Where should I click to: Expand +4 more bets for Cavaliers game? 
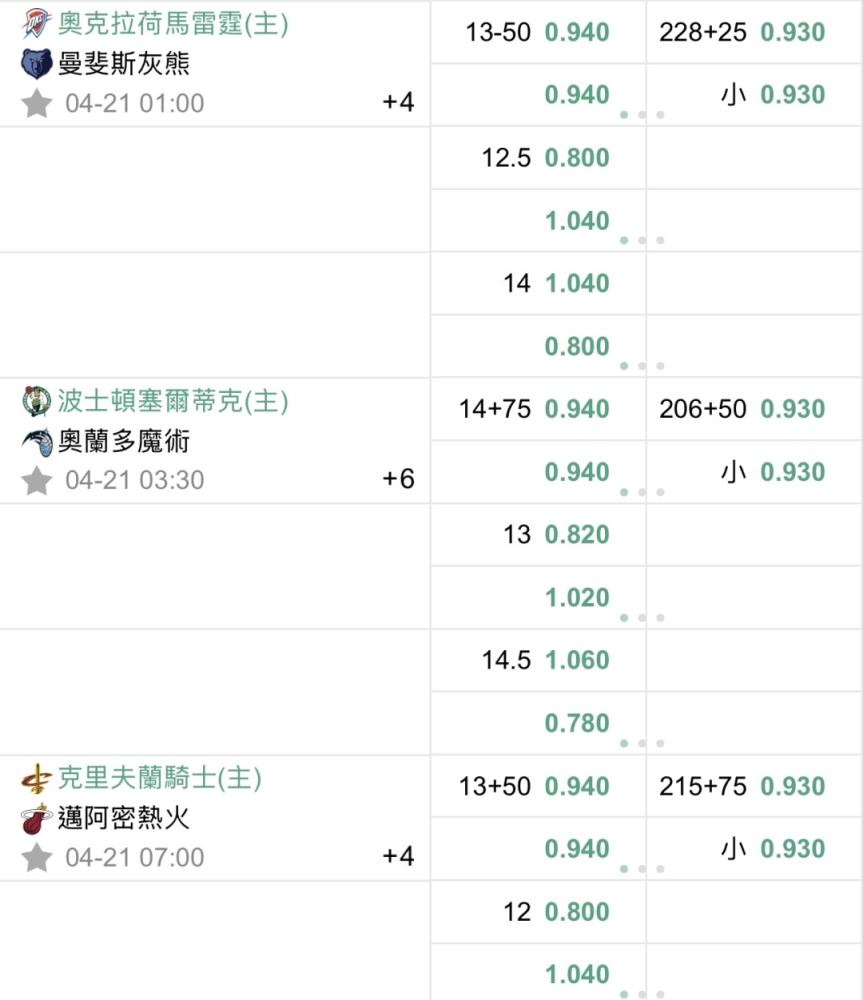(x=398, y=856)
